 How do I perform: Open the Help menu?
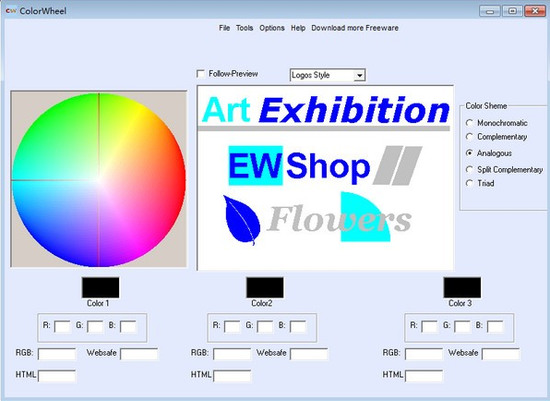tap(298, 28)
